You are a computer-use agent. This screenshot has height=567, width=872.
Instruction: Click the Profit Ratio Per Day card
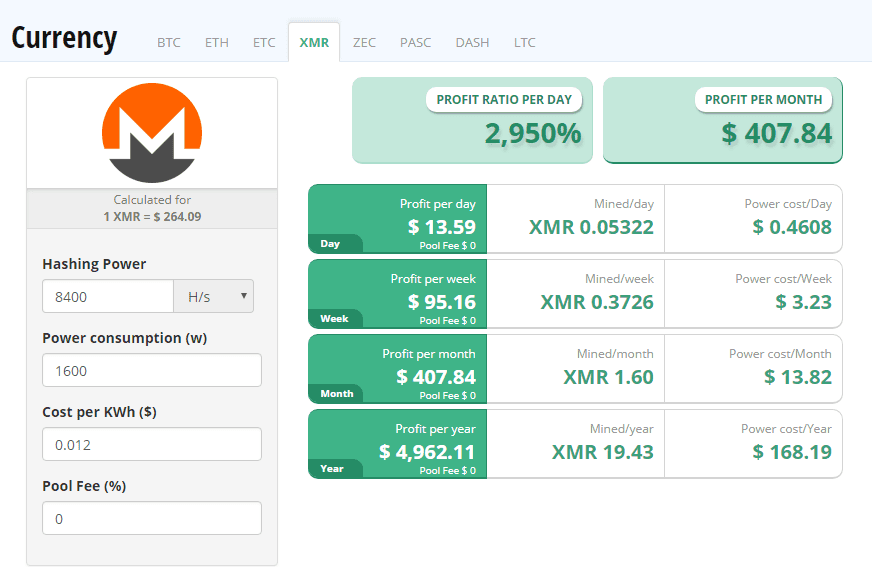pos(472,121)
